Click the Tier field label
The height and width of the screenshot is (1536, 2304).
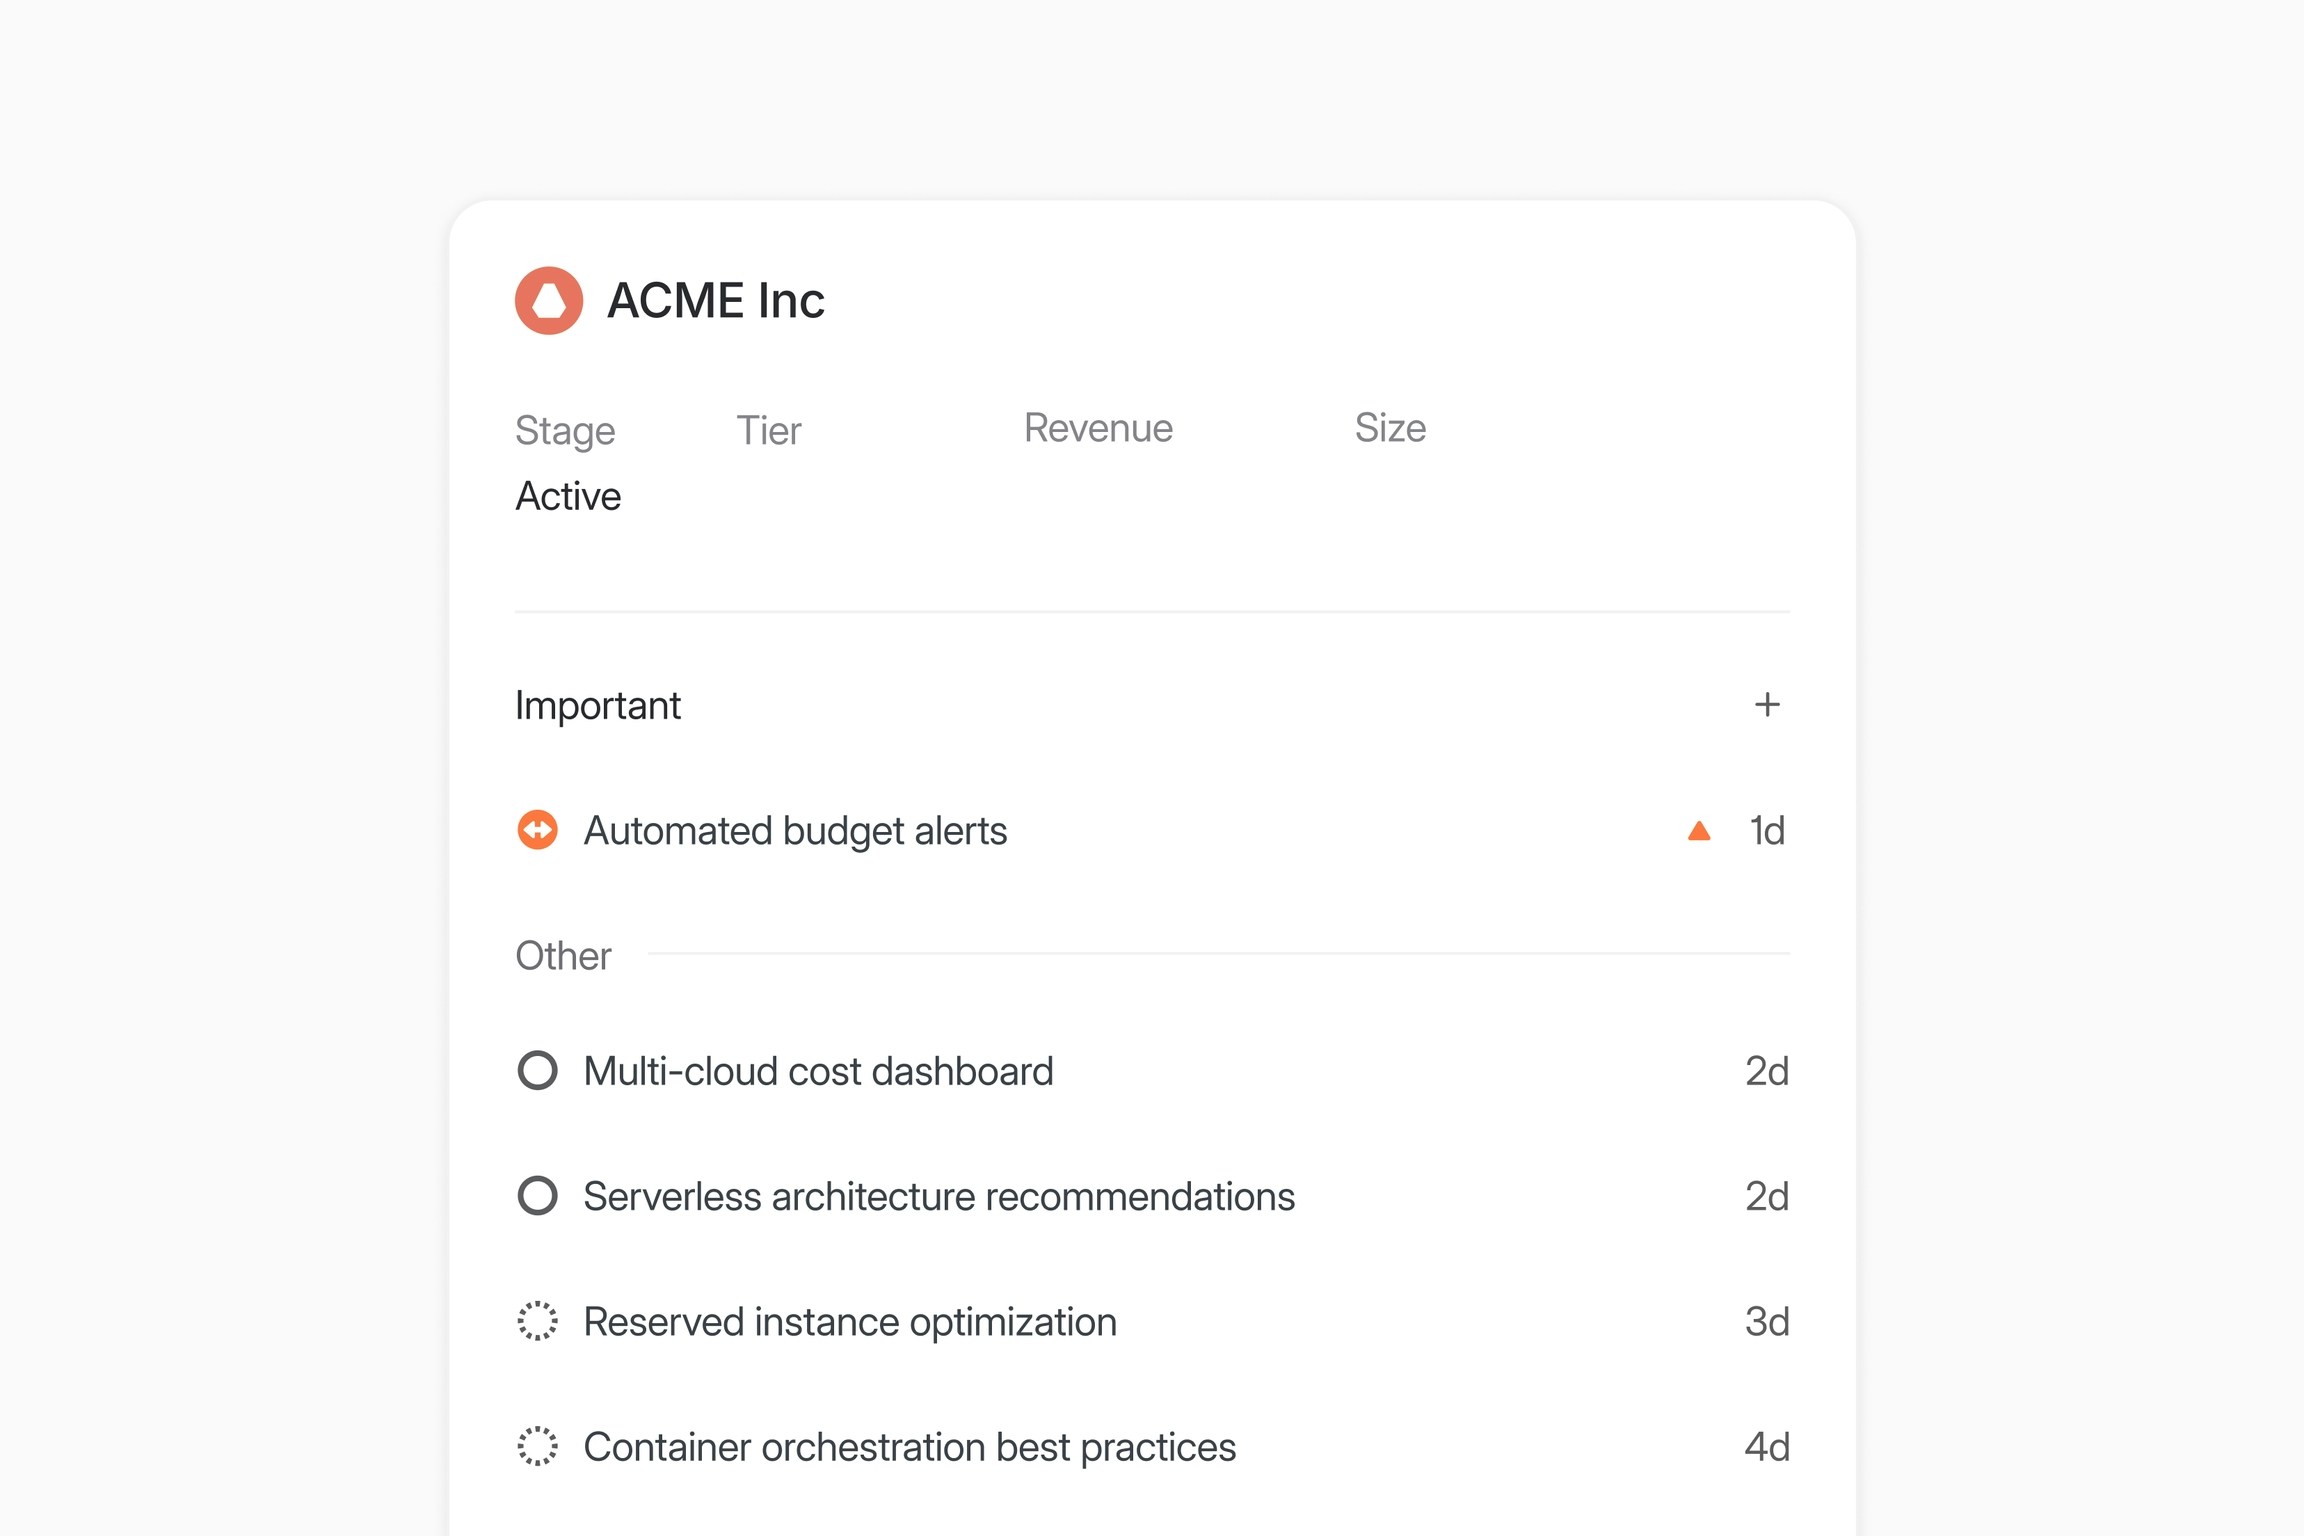click(x=768, y=430)
